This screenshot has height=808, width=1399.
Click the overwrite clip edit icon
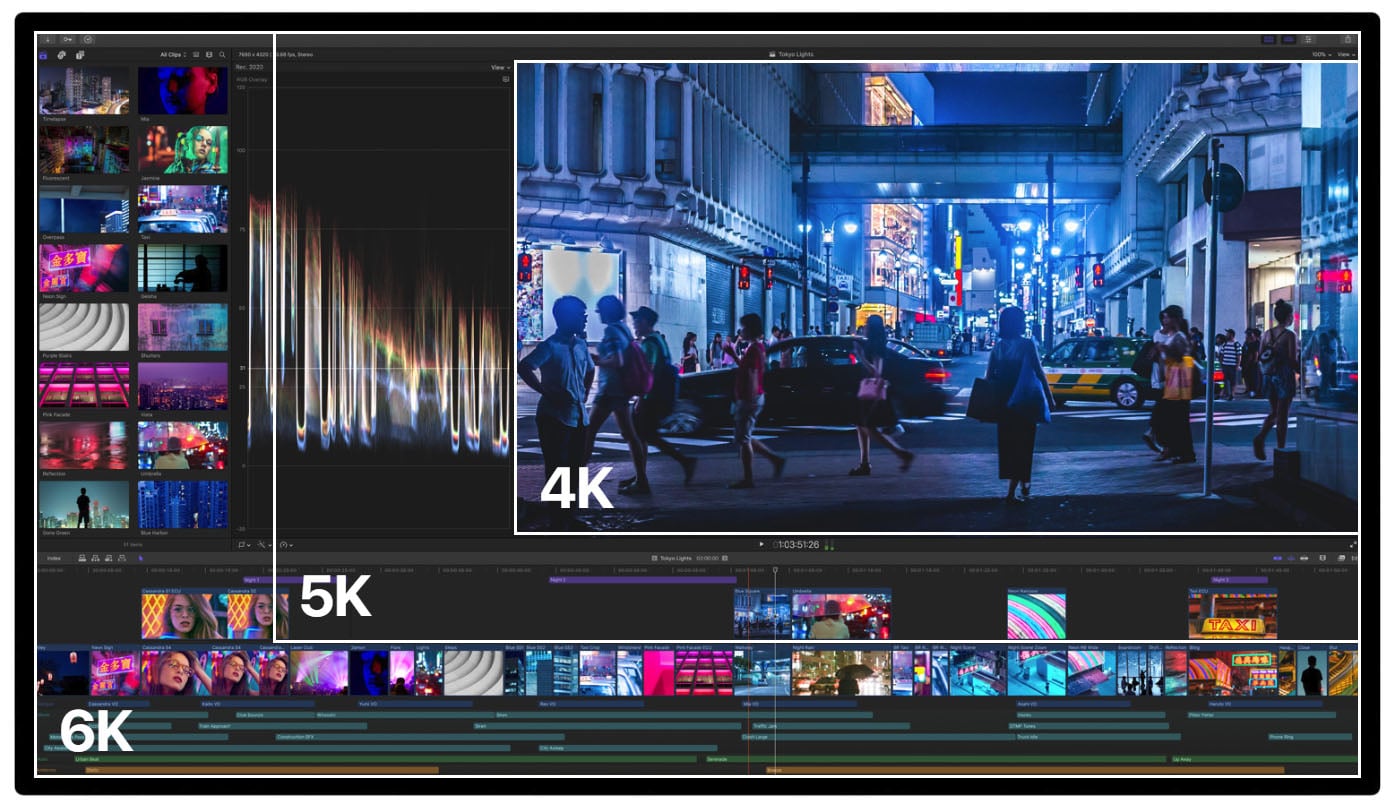122,558
